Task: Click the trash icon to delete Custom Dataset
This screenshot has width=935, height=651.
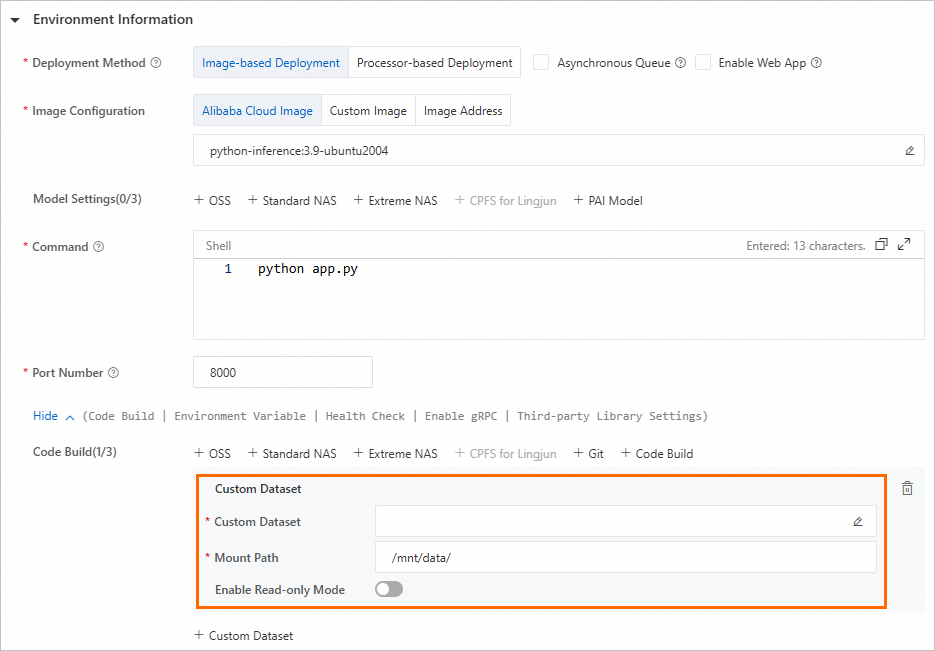Action: click(x=907, y=489)
